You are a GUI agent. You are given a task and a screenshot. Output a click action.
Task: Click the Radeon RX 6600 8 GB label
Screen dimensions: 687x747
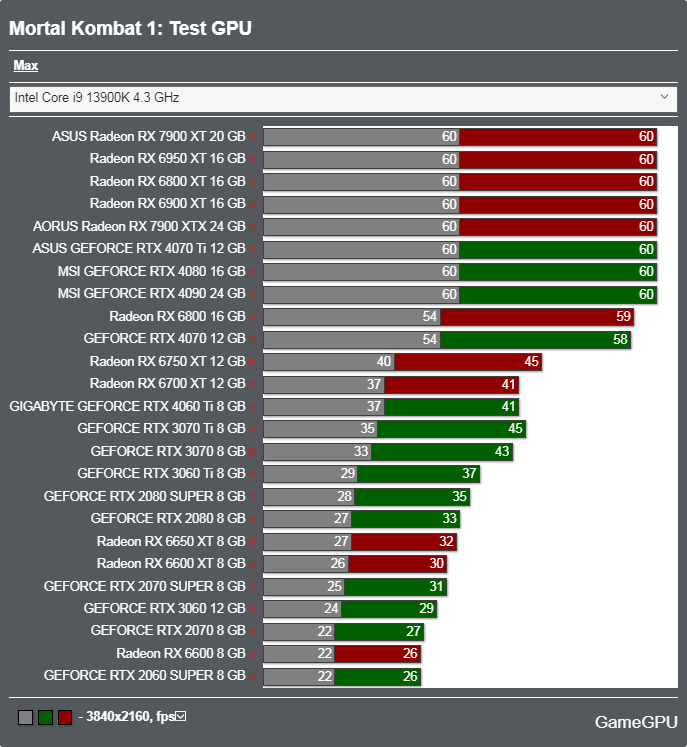(x=181, y=654)
